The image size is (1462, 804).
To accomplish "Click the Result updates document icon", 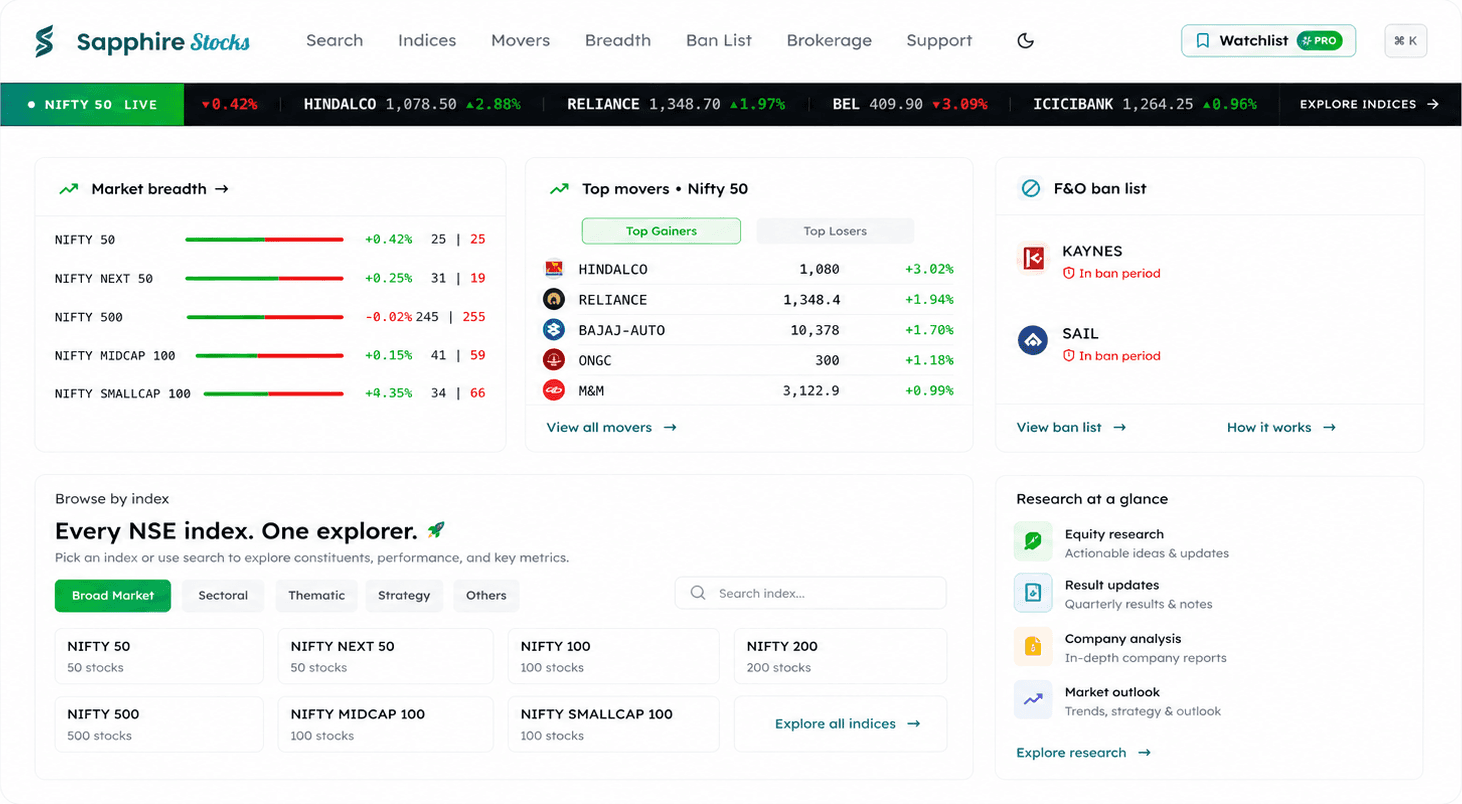I will pyautogui.click(x=1033, y=593).
